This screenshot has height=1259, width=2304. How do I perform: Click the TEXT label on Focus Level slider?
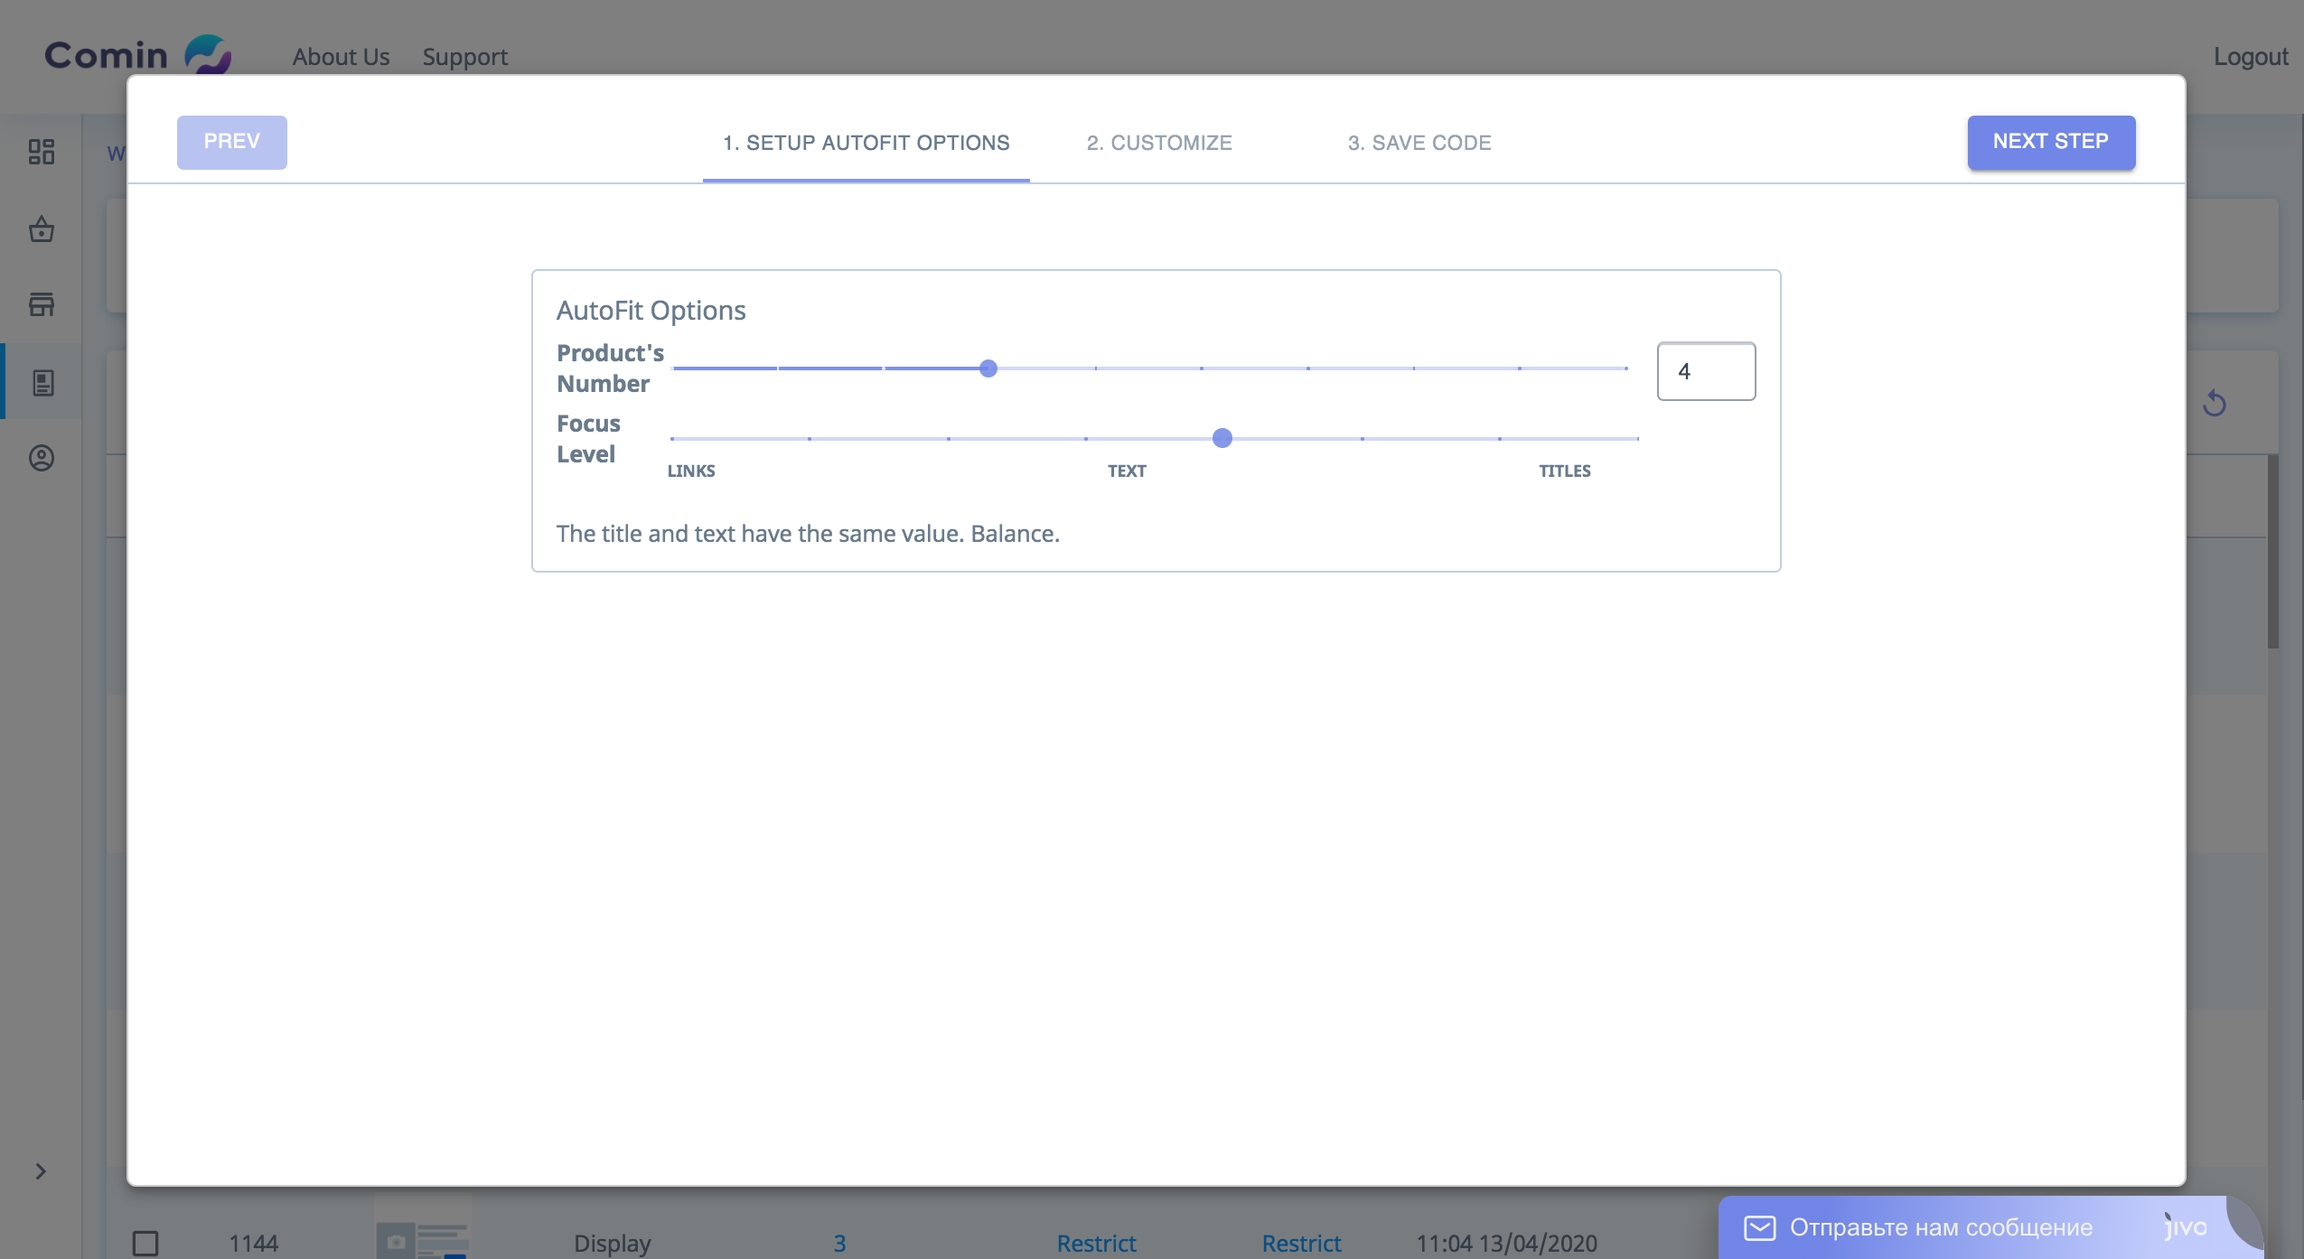[1127, 471]
